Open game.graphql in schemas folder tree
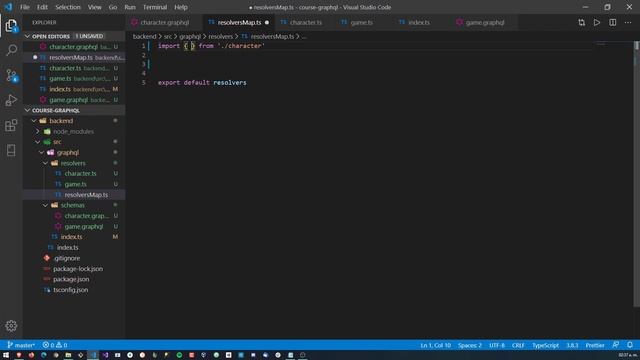This screenshot has height=360, width=640. [x=84, y=226]
